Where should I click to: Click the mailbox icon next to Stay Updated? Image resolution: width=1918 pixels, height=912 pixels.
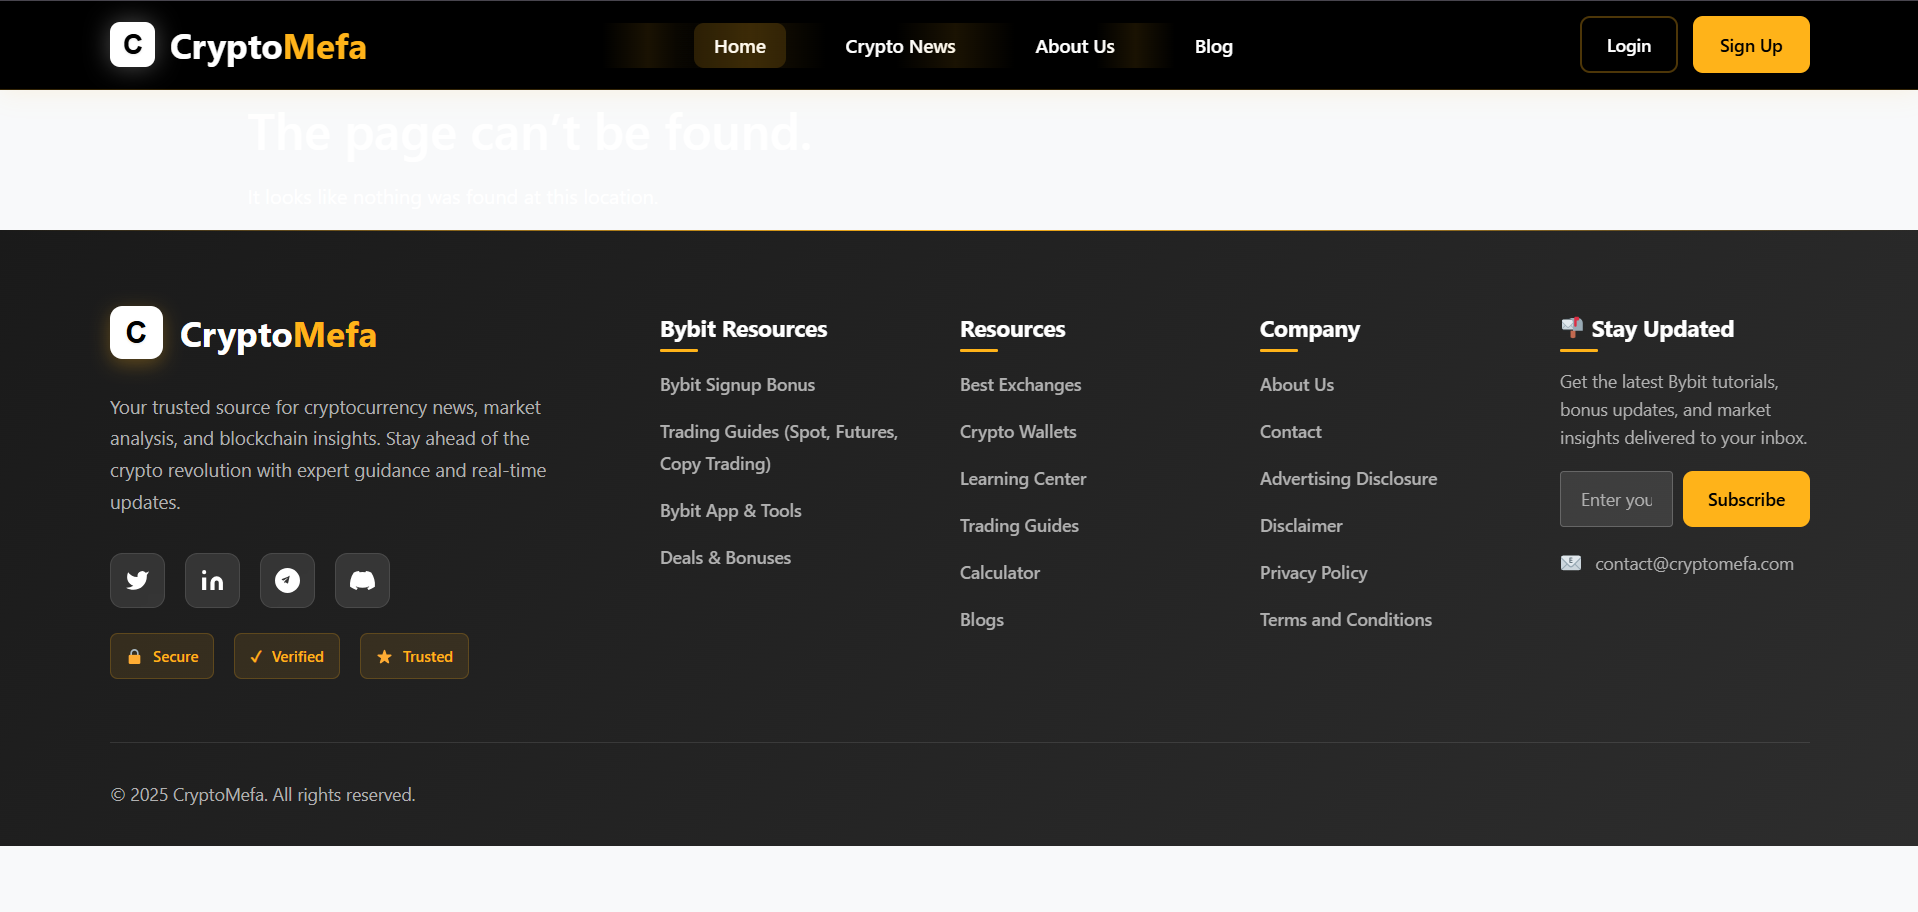coord(1572,327)
